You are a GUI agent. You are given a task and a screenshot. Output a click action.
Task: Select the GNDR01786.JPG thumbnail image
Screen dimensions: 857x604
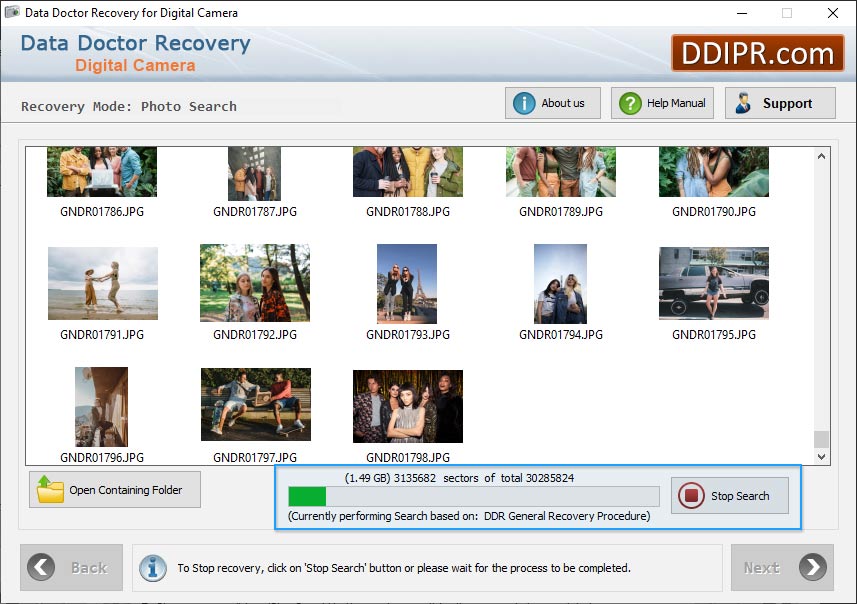(102, 172)
